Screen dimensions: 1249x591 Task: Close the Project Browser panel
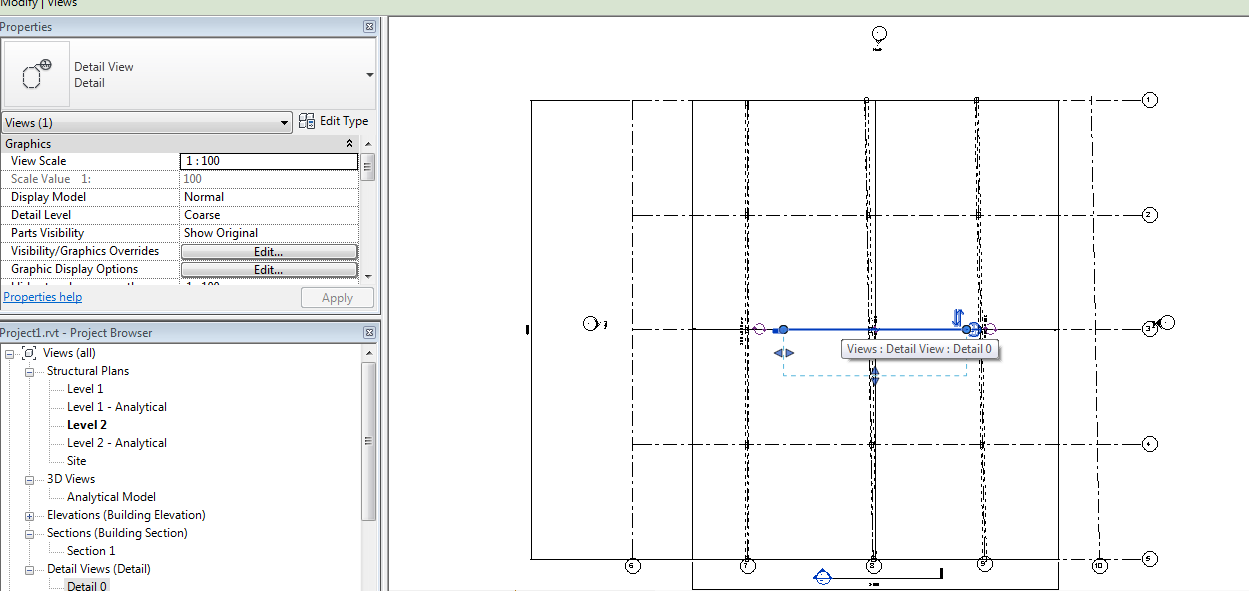click(369, 333)
